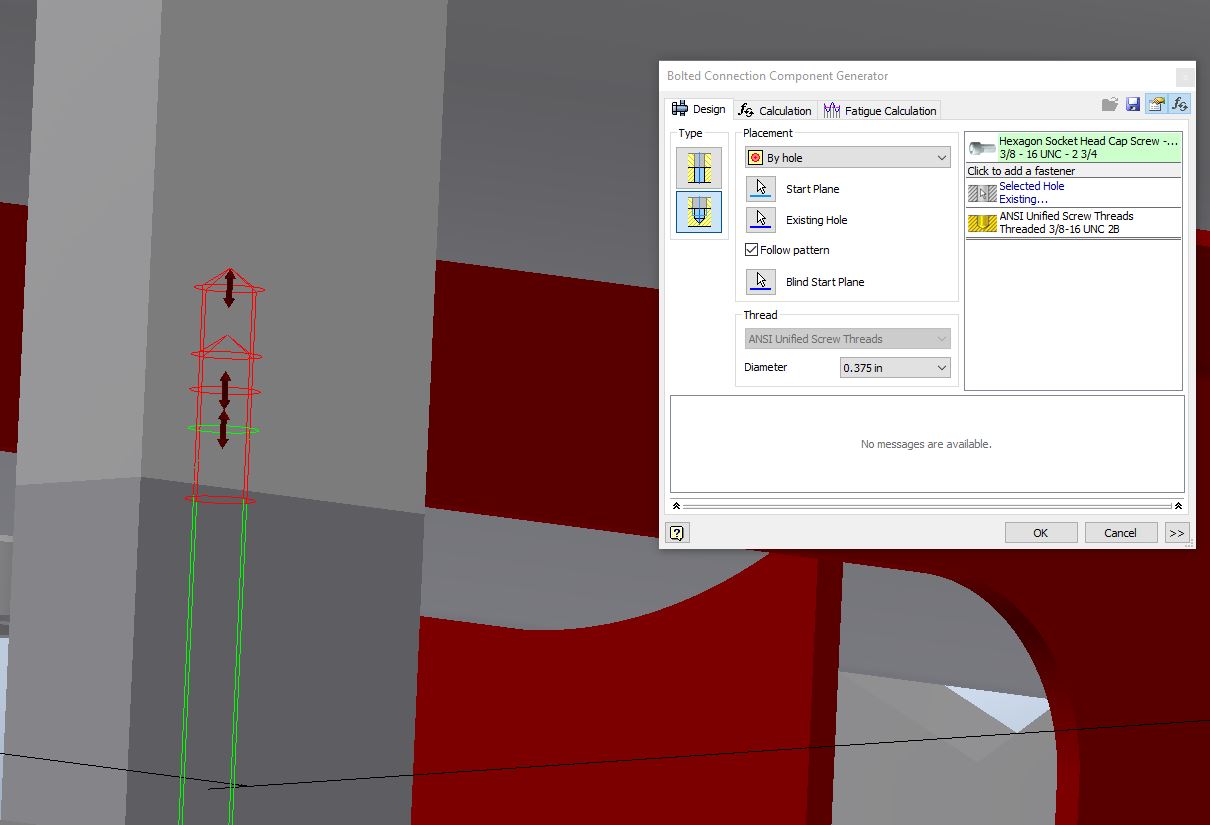Open a bolted connection with the folder icon
The width and height of the screenshot is (1210, 825).
coord(1111,103)
